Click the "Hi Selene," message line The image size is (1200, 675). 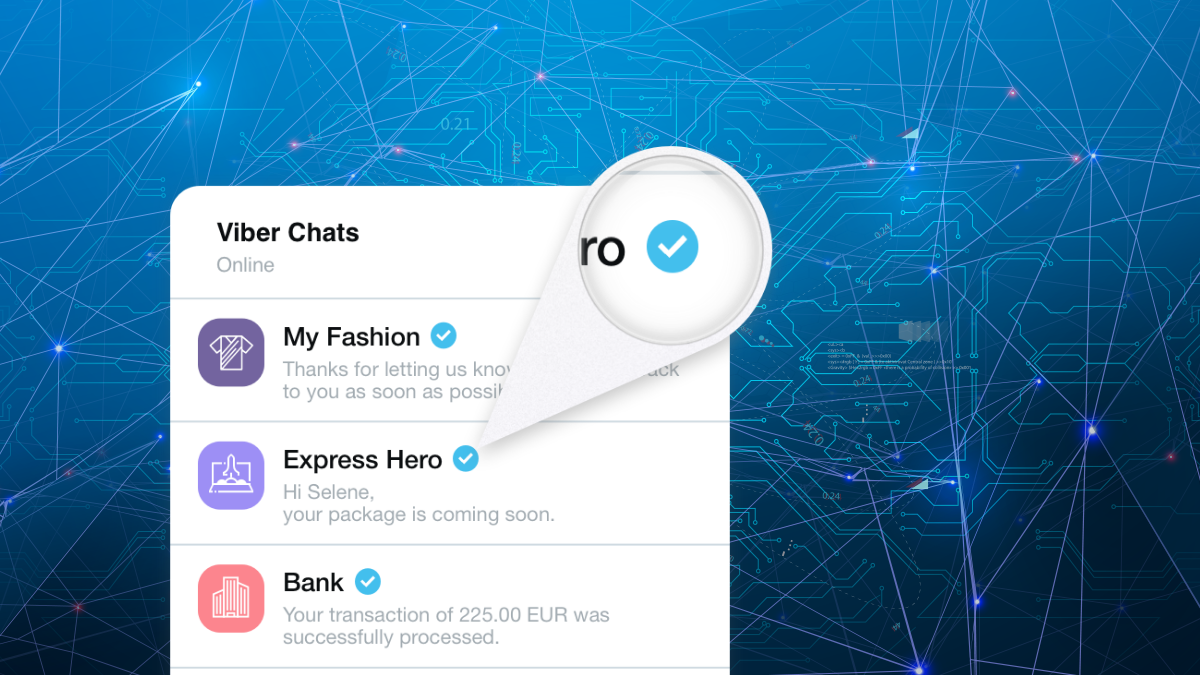pyautogui.click(x=328, y=492)
